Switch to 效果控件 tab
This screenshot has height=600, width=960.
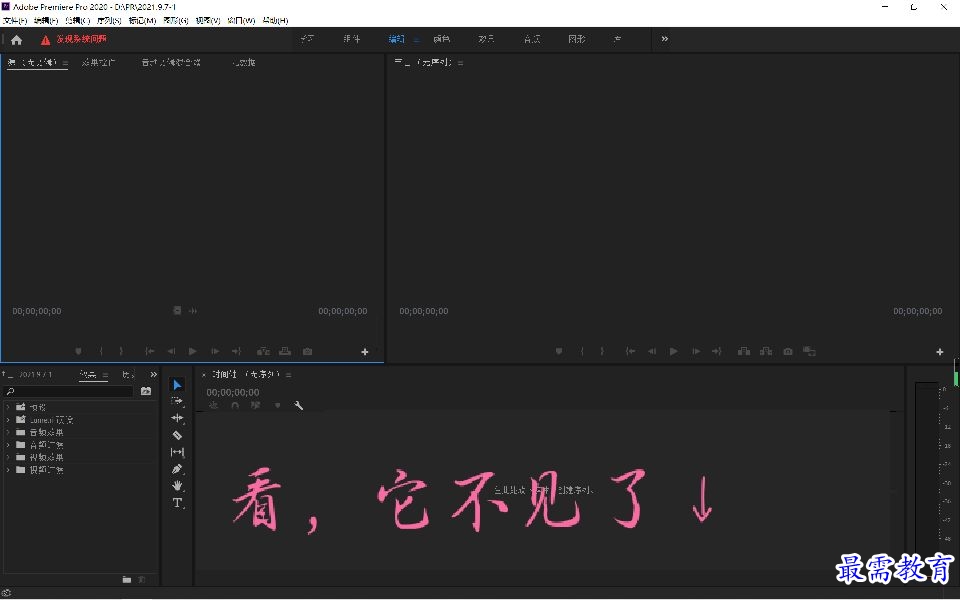[98, 62]
